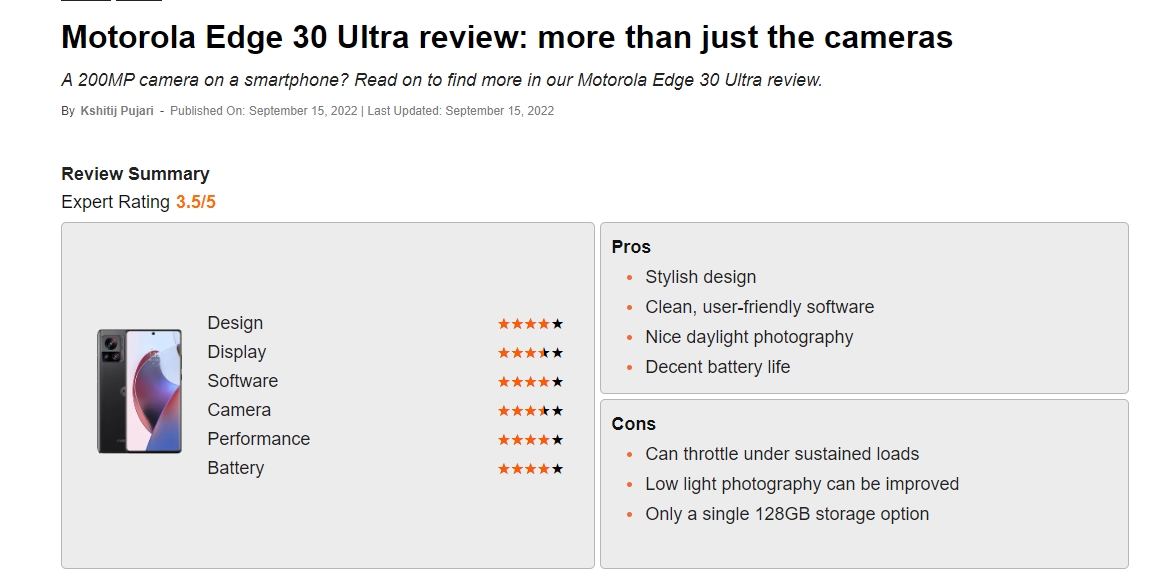Open the Motorola Edge 30 Ultra phone thumbnail
Screen dimensions: 1153x587
tap(140, 391)
